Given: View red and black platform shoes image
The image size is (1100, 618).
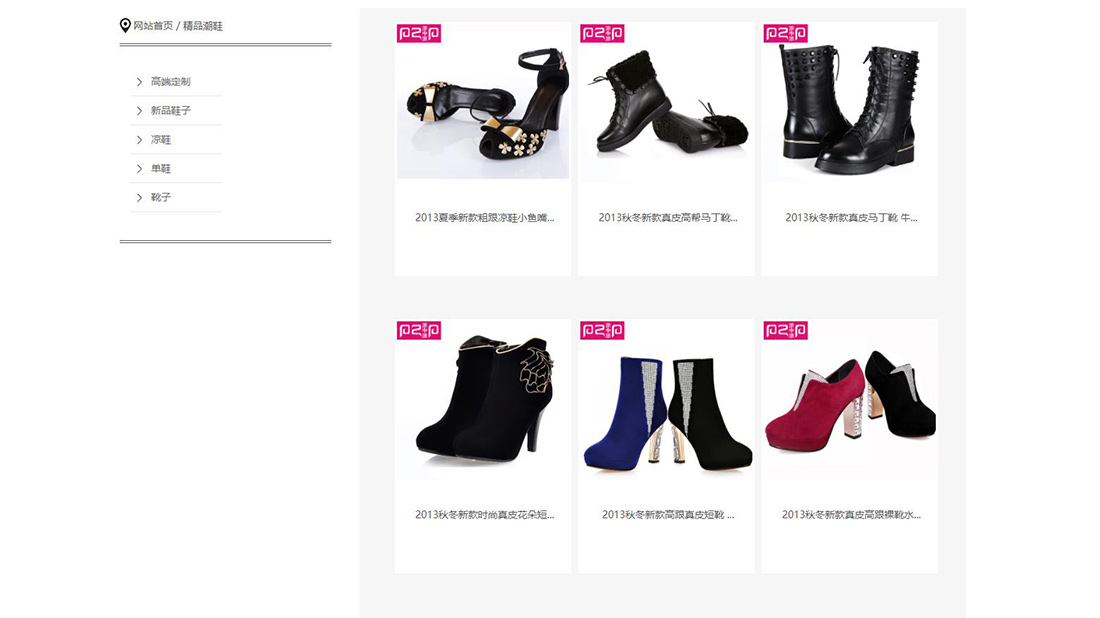Looking at the screenshot, I should (x=850, y=400).
